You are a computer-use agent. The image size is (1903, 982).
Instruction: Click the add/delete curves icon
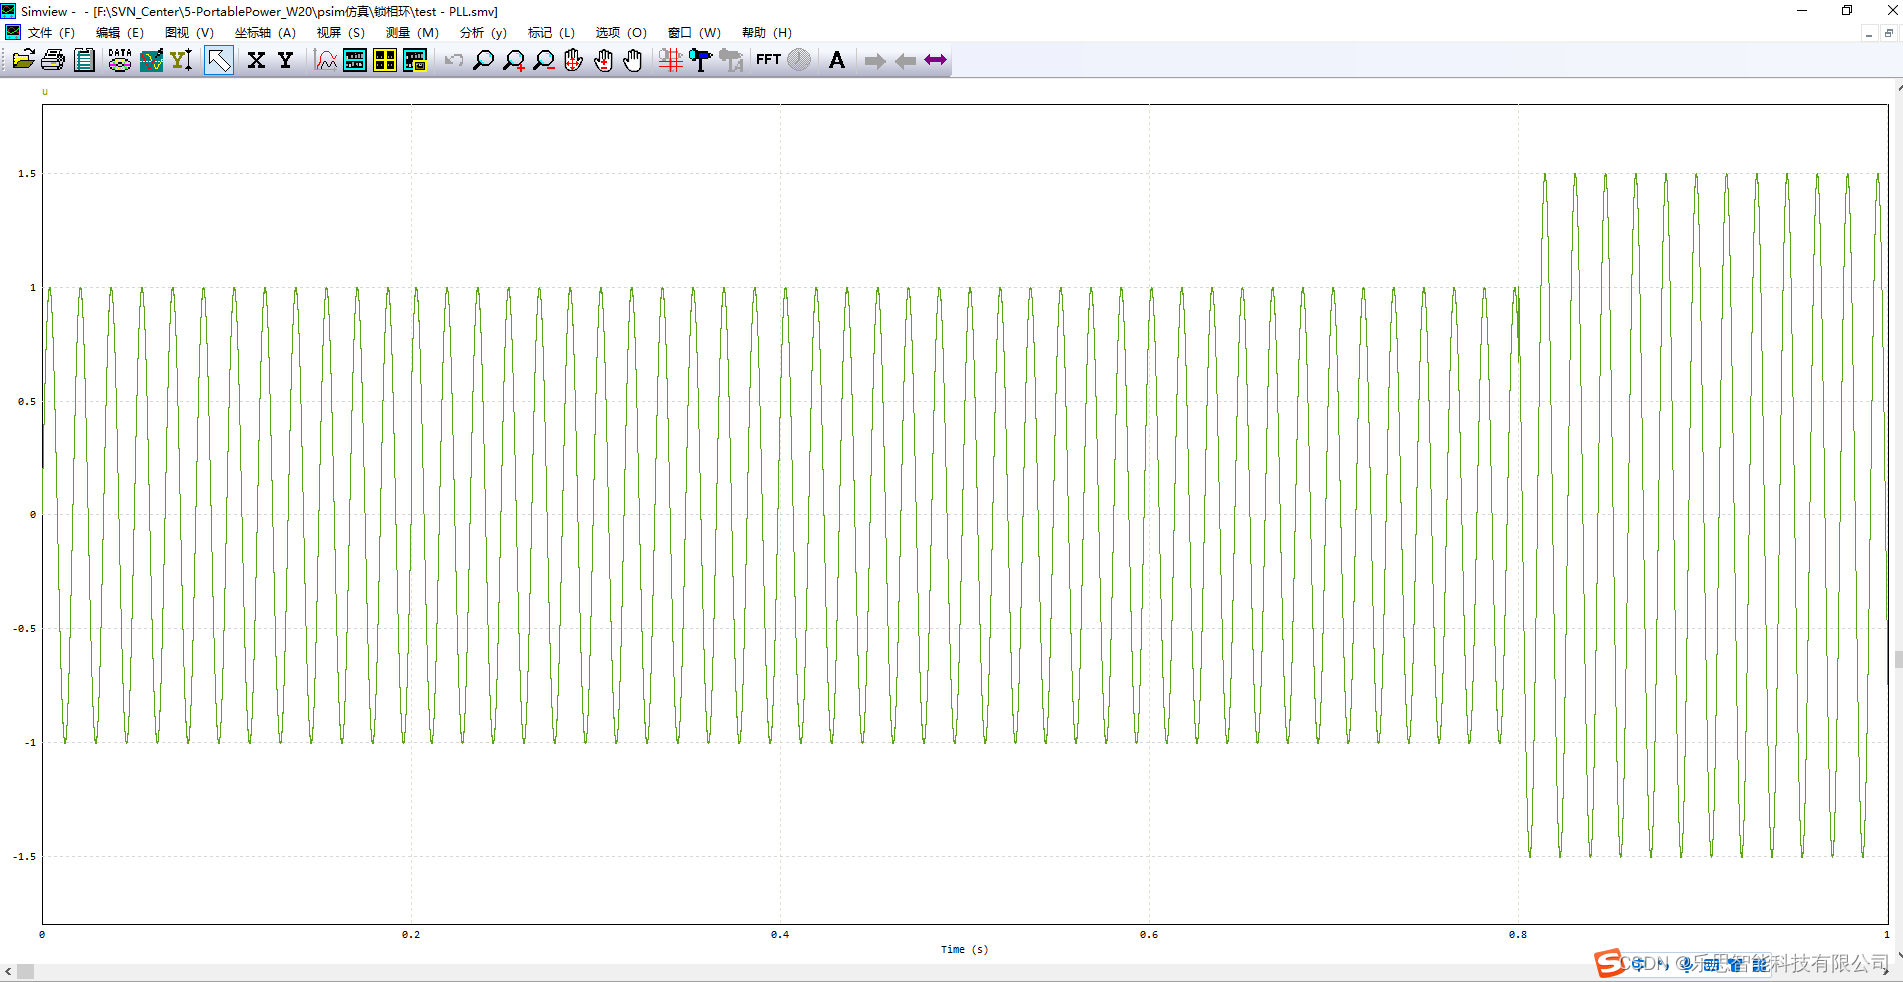[x=151, y=60]
